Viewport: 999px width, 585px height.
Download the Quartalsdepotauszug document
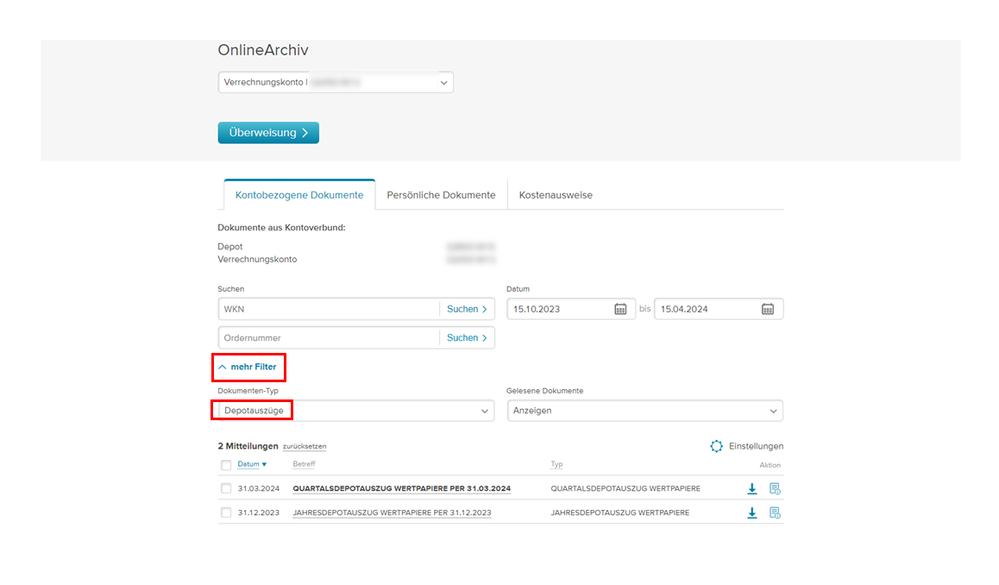point(752,488)
